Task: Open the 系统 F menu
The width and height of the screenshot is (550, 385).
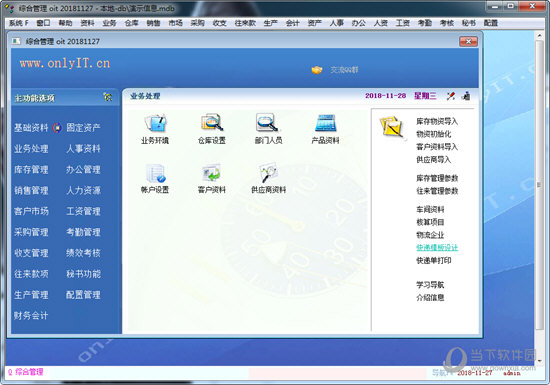Action: (19, 23)
